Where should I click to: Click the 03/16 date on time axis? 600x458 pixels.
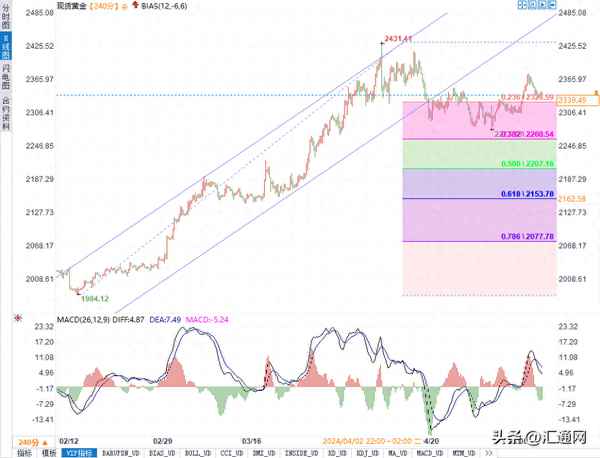[x=251, y=441]
